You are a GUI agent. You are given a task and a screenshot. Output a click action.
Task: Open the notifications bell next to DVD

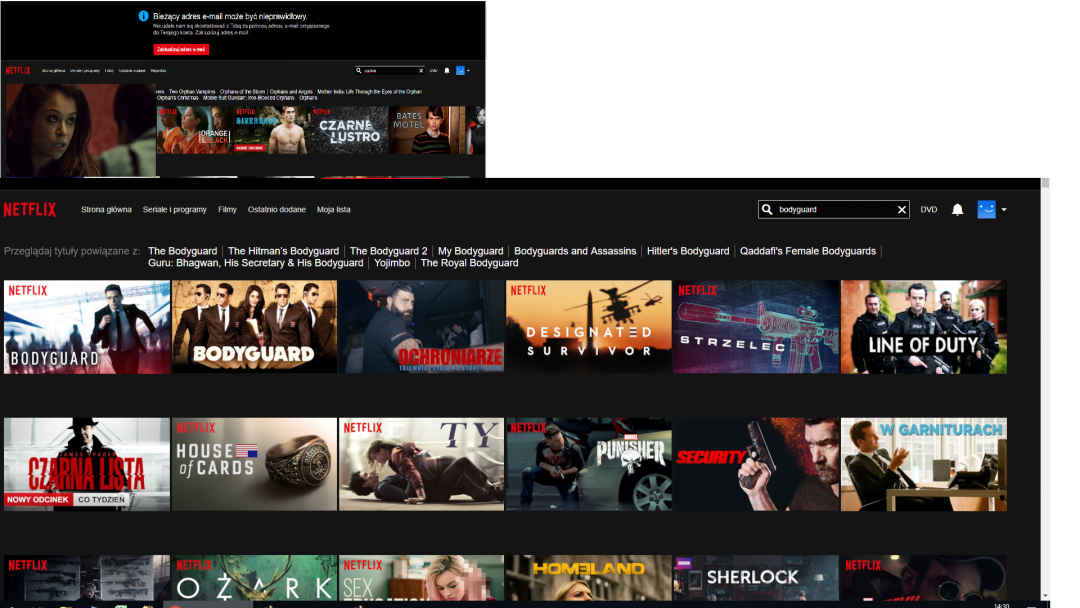[x=957, y=210]
